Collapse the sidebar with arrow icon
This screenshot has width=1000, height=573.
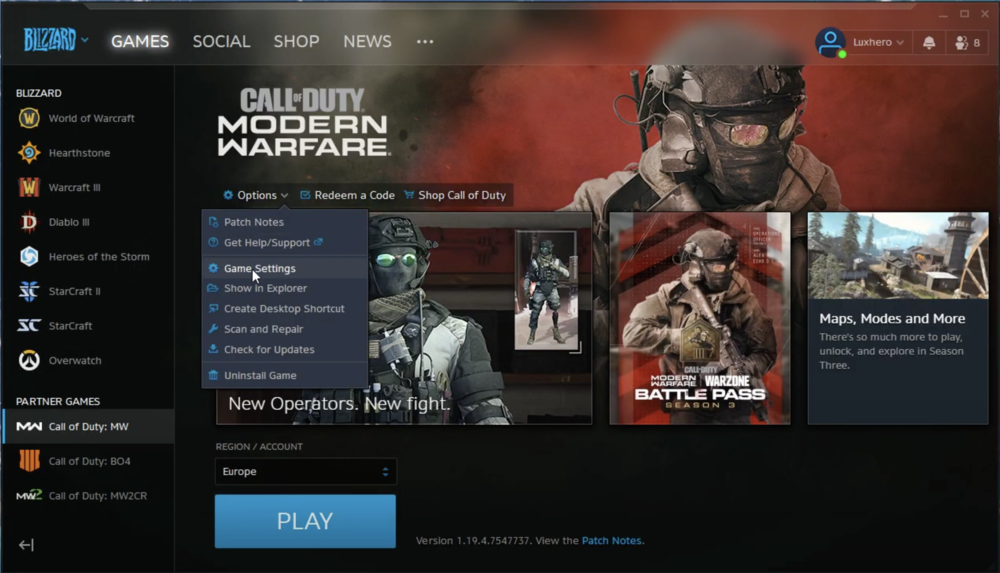point(26,544)
